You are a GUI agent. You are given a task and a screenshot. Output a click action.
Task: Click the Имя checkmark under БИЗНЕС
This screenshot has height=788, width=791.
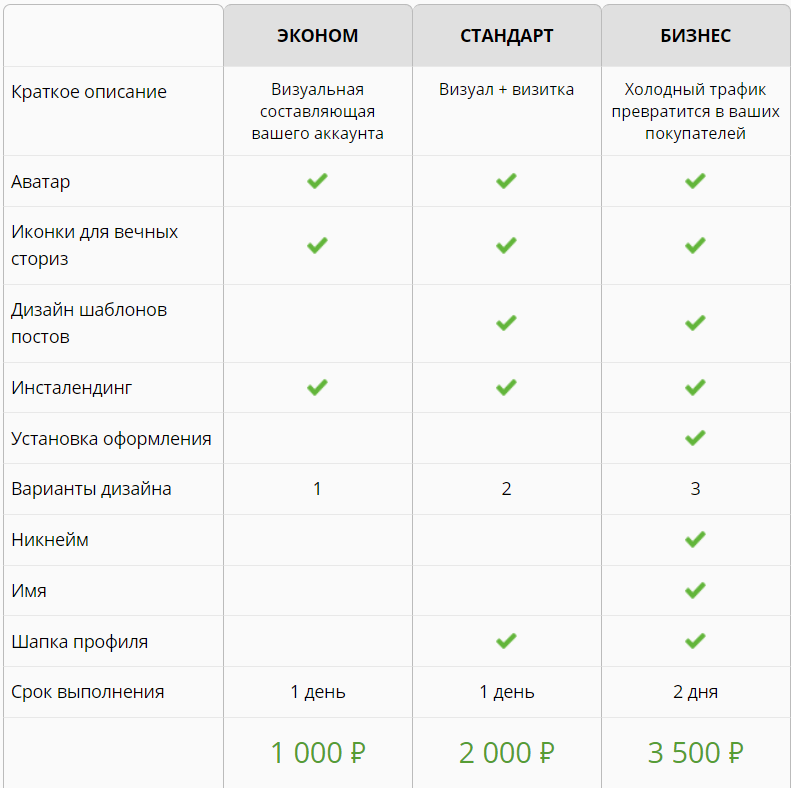[x=695, y=590]
